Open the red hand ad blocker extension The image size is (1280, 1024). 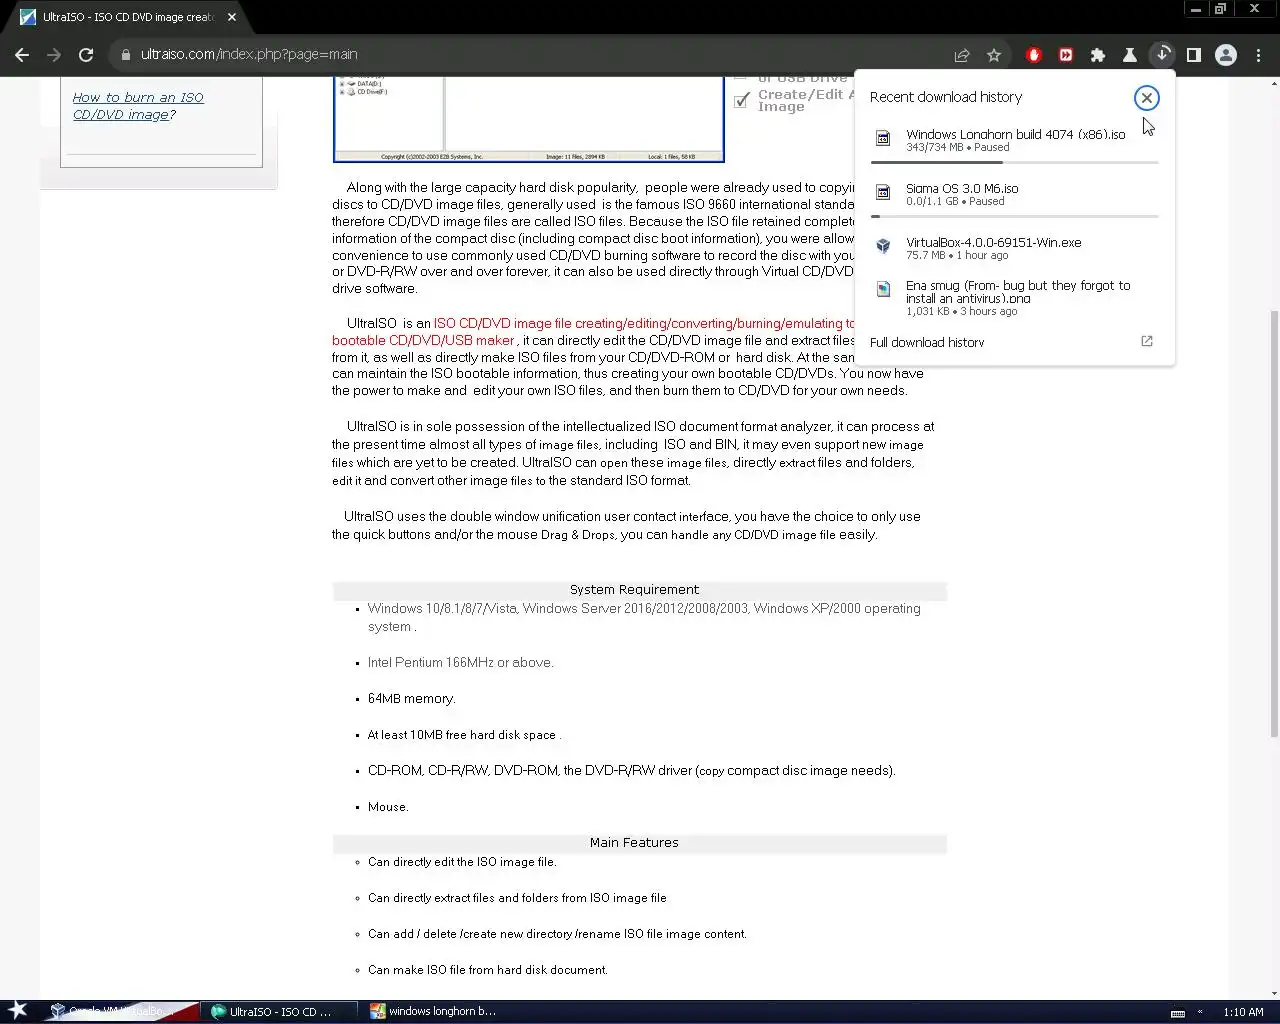1034,55
